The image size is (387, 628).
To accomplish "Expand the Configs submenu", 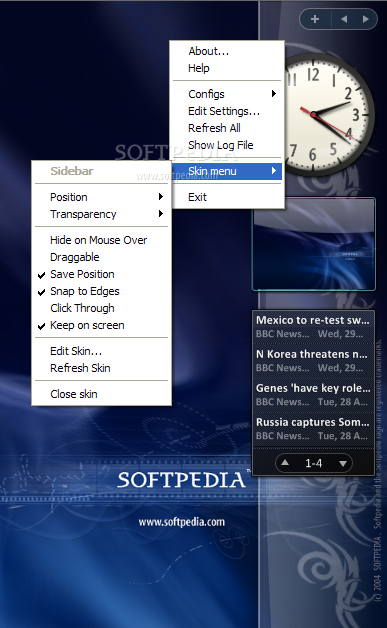I will [227, 94].
